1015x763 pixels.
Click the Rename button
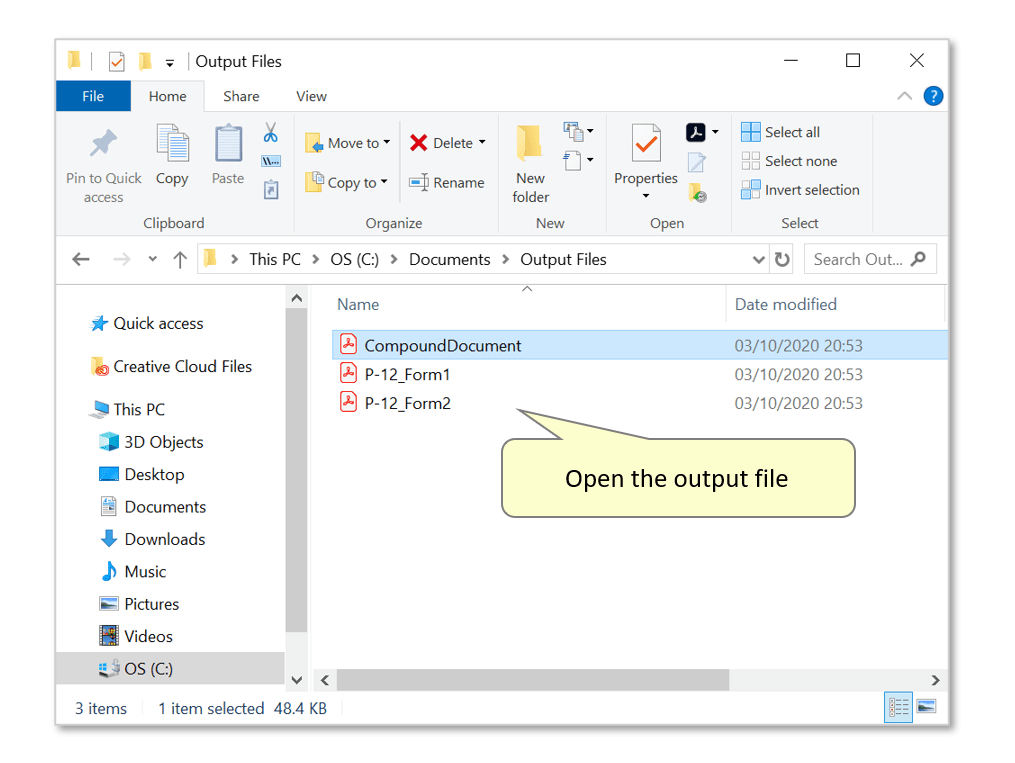point(447,182)
